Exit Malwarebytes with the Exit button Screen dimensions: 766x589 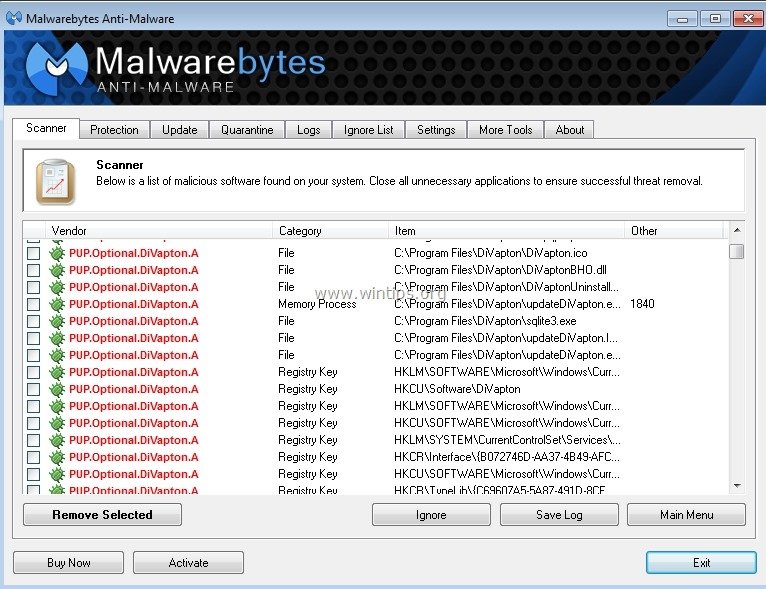(702, 563)
